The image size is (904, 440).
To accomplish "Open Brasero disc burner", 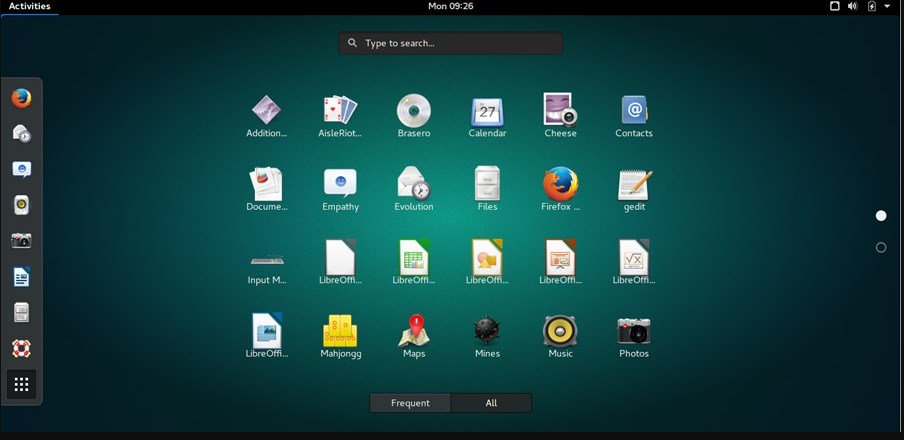I will click(x=414, y=116).
